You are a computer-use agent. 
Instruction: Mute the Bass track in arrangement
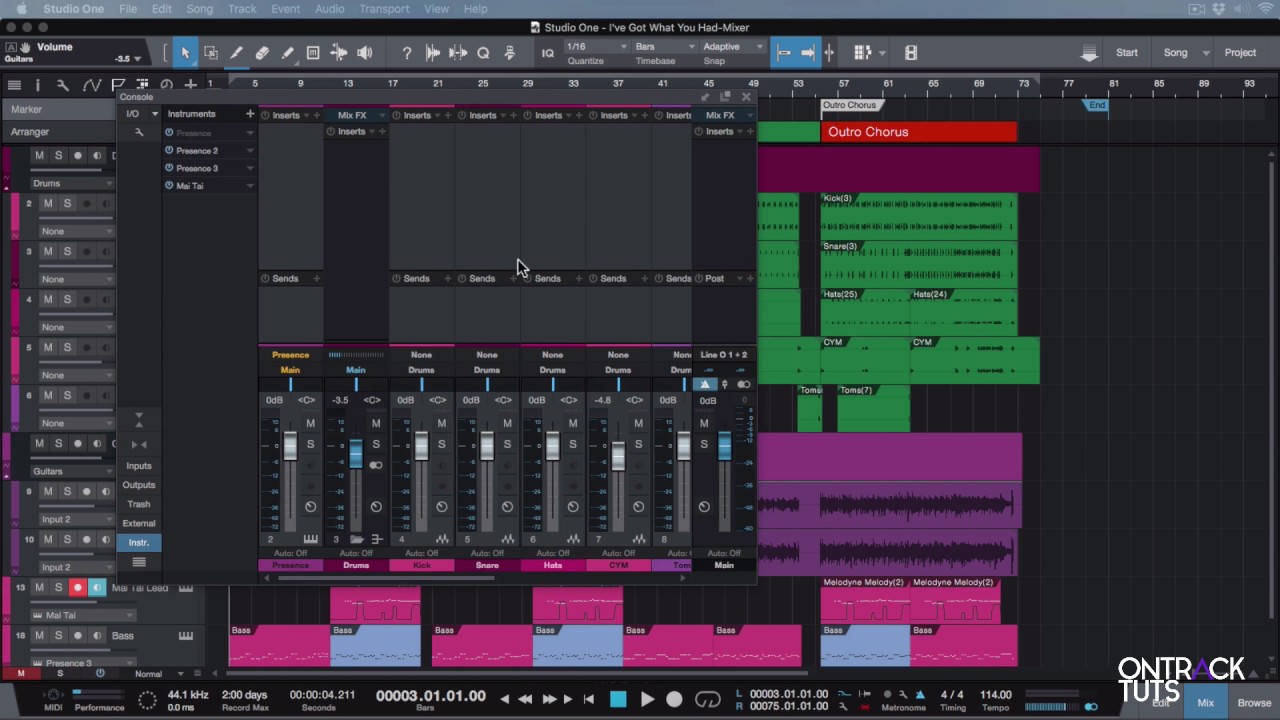click(x=39, y=636)
